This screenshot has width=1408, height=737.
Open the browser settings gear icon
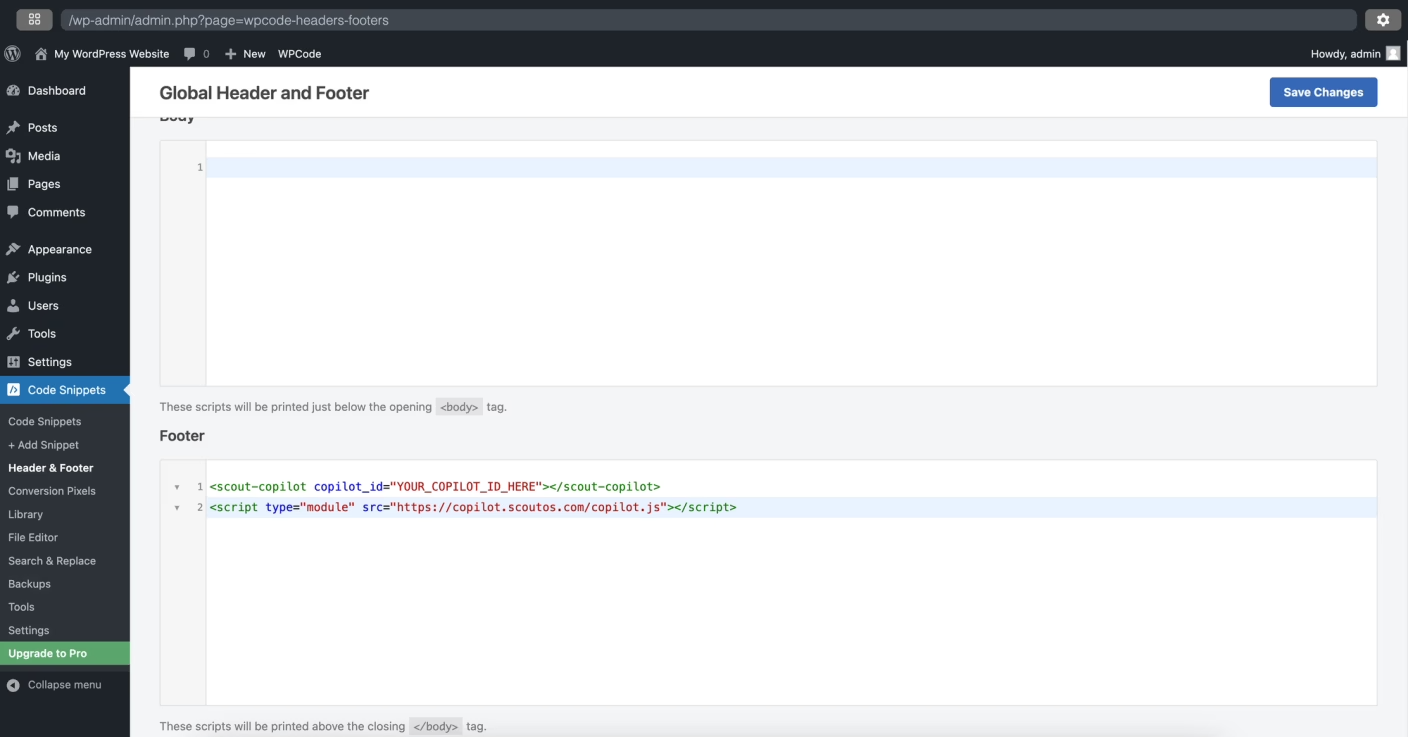tap(1383, 20)
